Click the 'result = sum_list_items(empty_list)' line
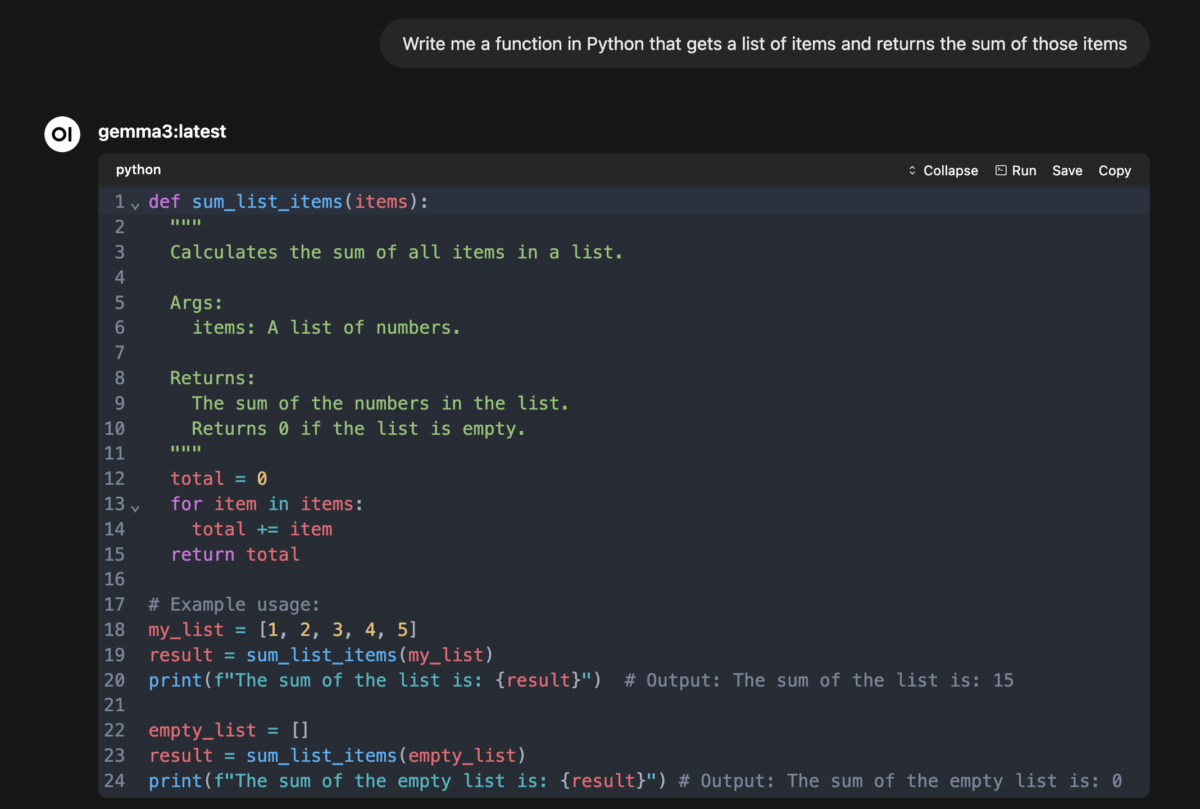The image size is (1200, 809). point(337,755)
